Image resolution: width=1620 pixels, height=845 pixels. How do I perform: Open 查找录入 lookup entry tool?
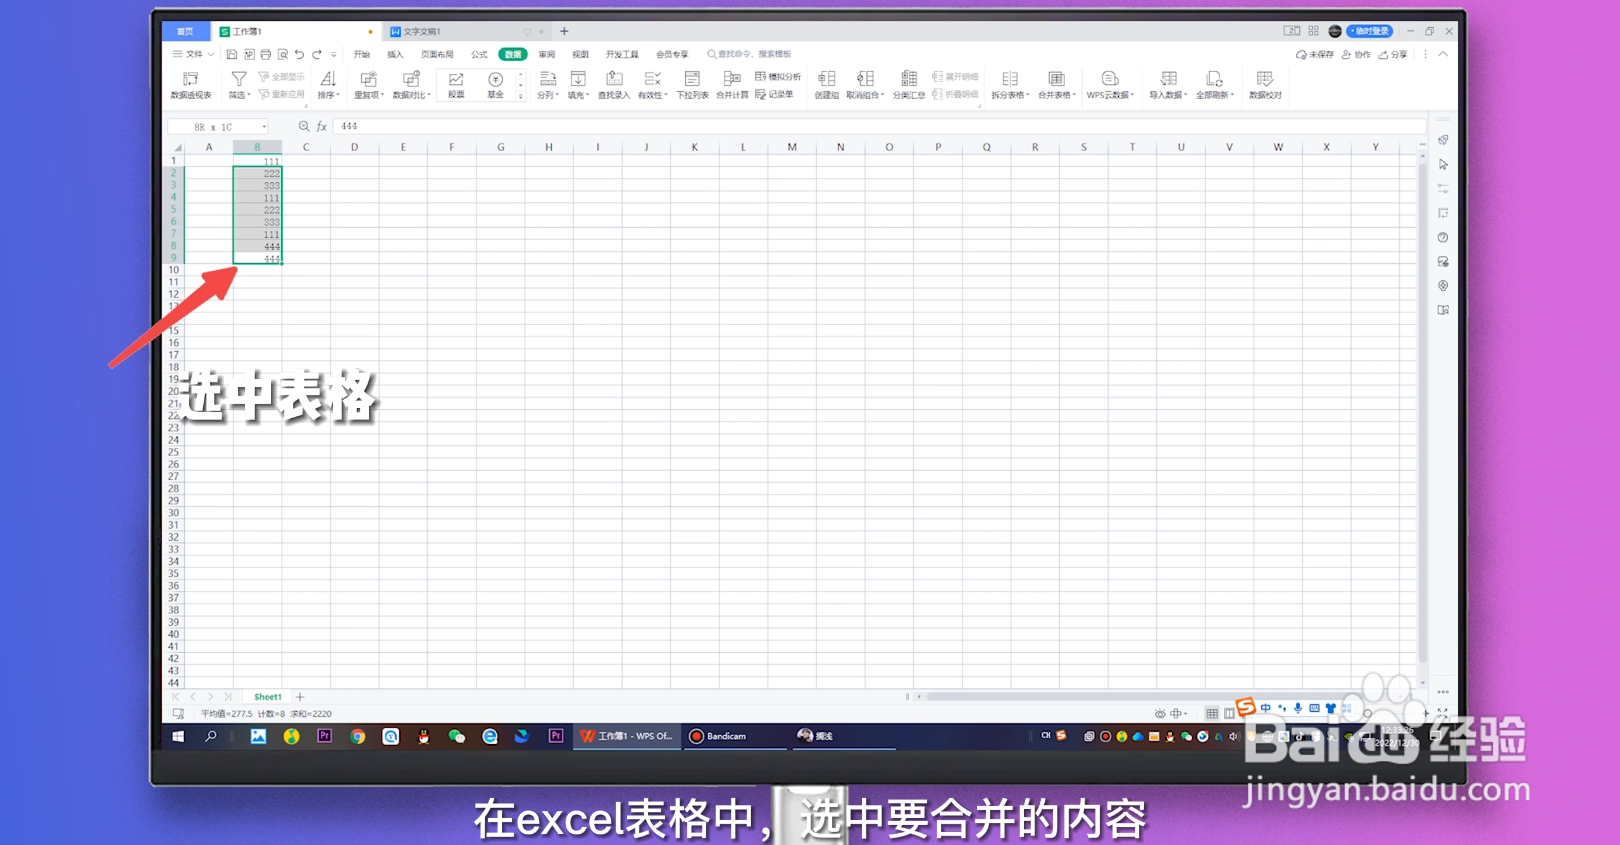pyautogui.click(x=614, y=85)
